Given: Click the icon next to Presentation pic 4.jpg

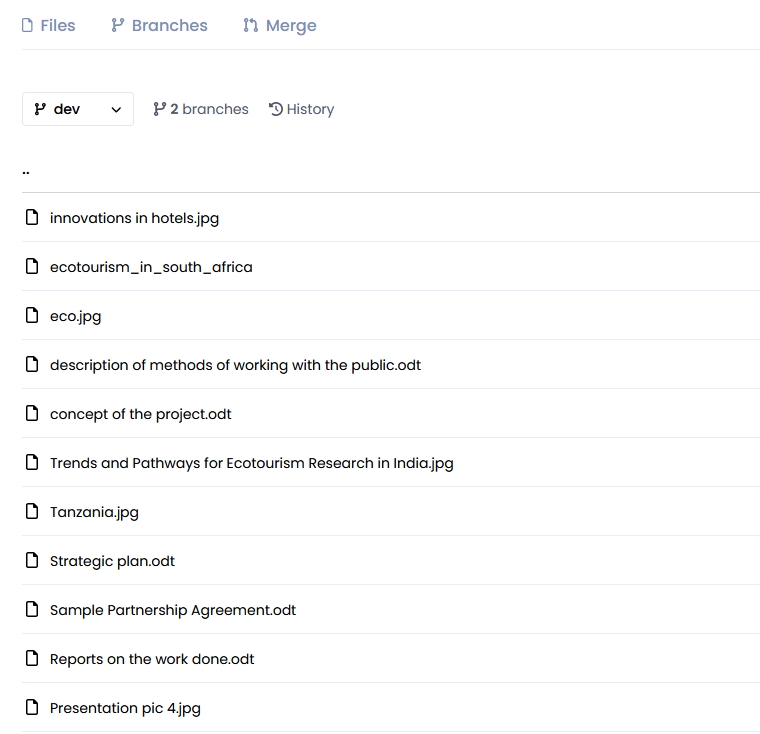Looking at the screenshot, I should (x=32, y=708).
